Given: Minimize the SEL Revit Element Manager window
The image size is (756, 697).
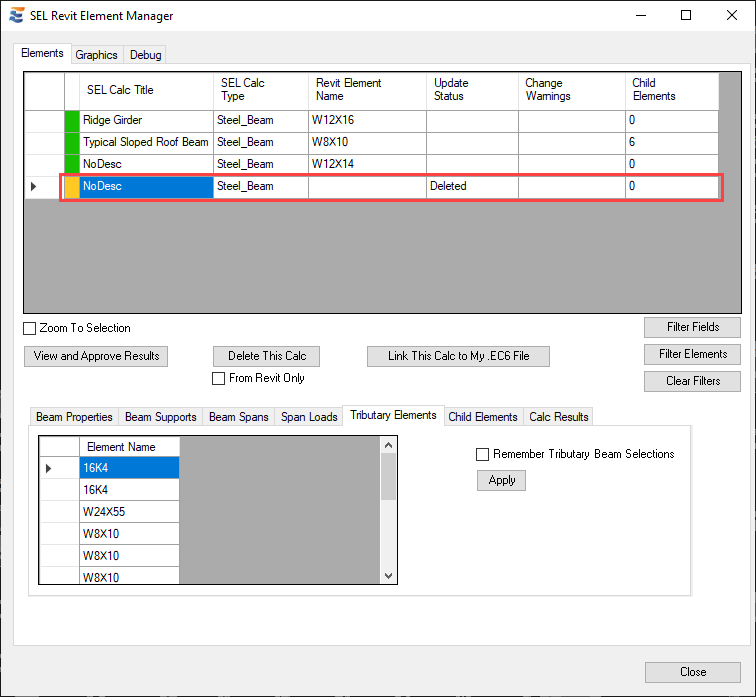Looking at the screenshot, I should pyautogui.click(x=641, y=15).
